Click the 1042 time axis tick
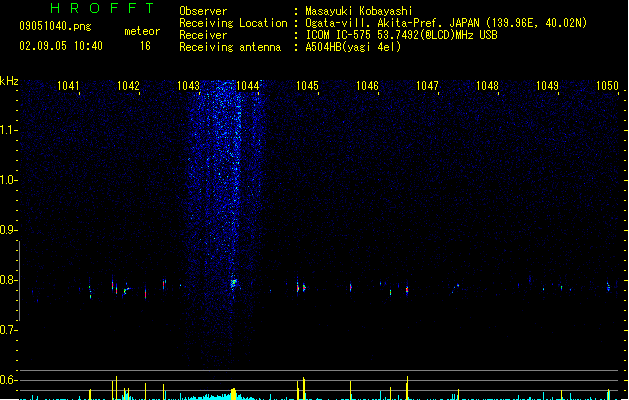Screen dimensions: 629x400 point(128,86)
